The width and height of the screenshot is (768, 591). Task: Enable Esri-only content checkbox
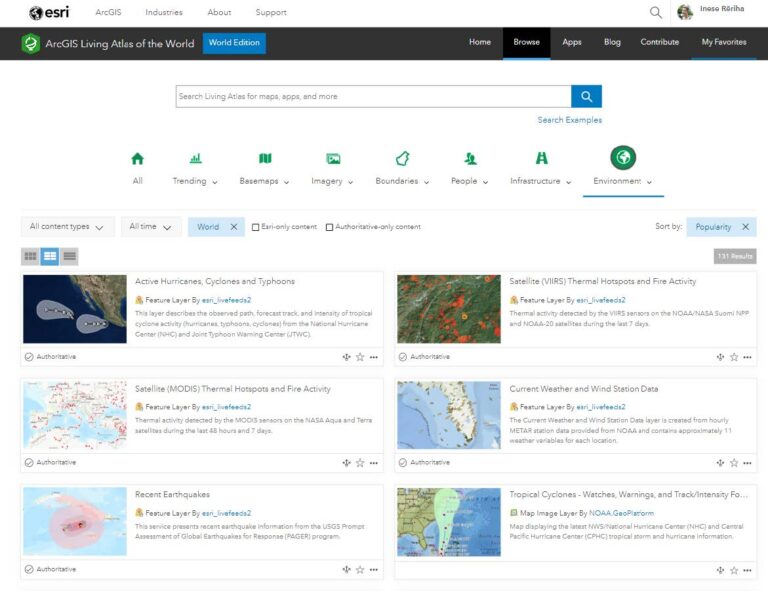pyautogui.click(x=256, y=227)
